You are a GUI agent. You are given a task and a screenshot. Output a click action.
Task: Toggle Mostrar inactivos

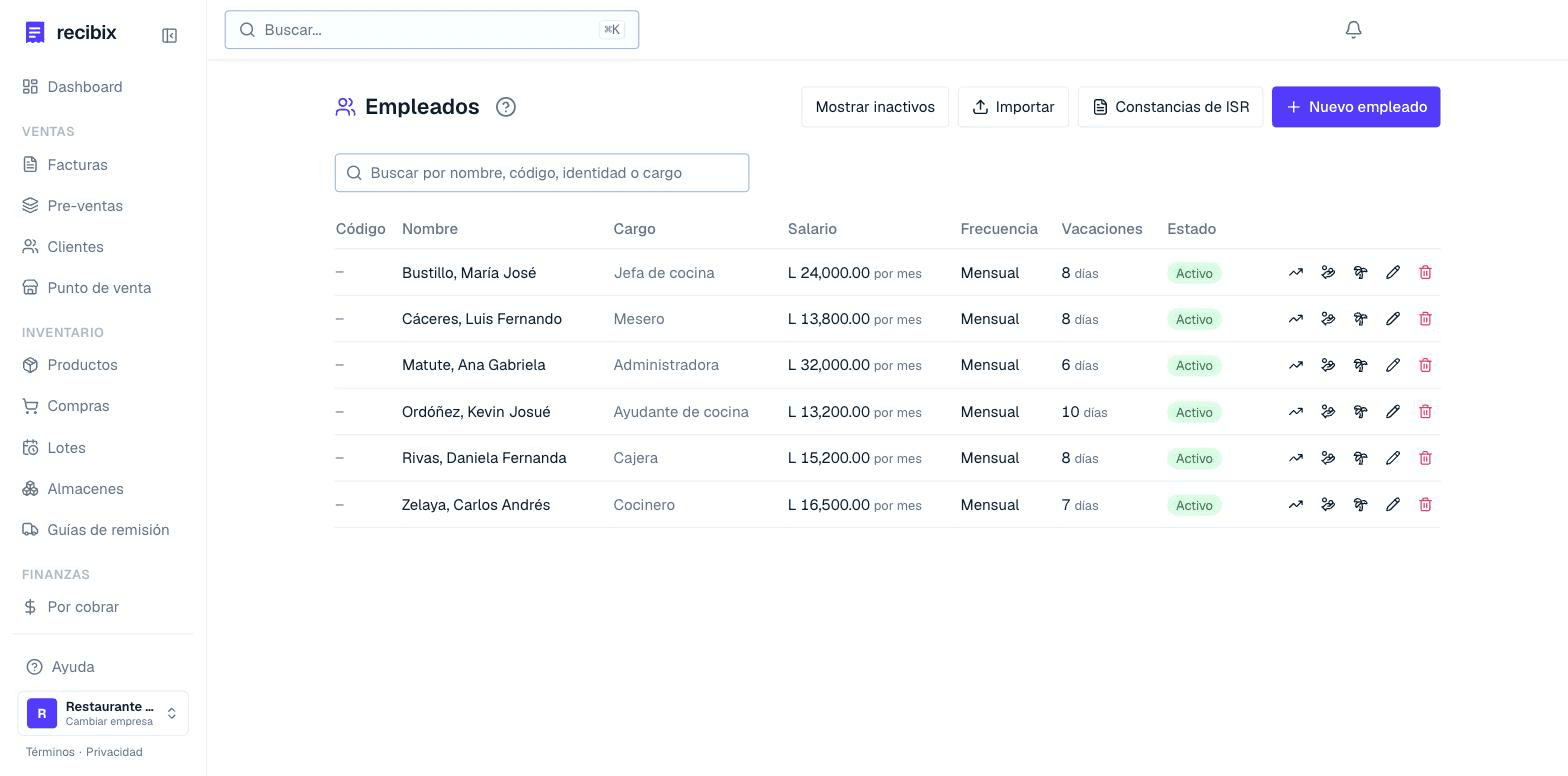(x=875, y=107)
